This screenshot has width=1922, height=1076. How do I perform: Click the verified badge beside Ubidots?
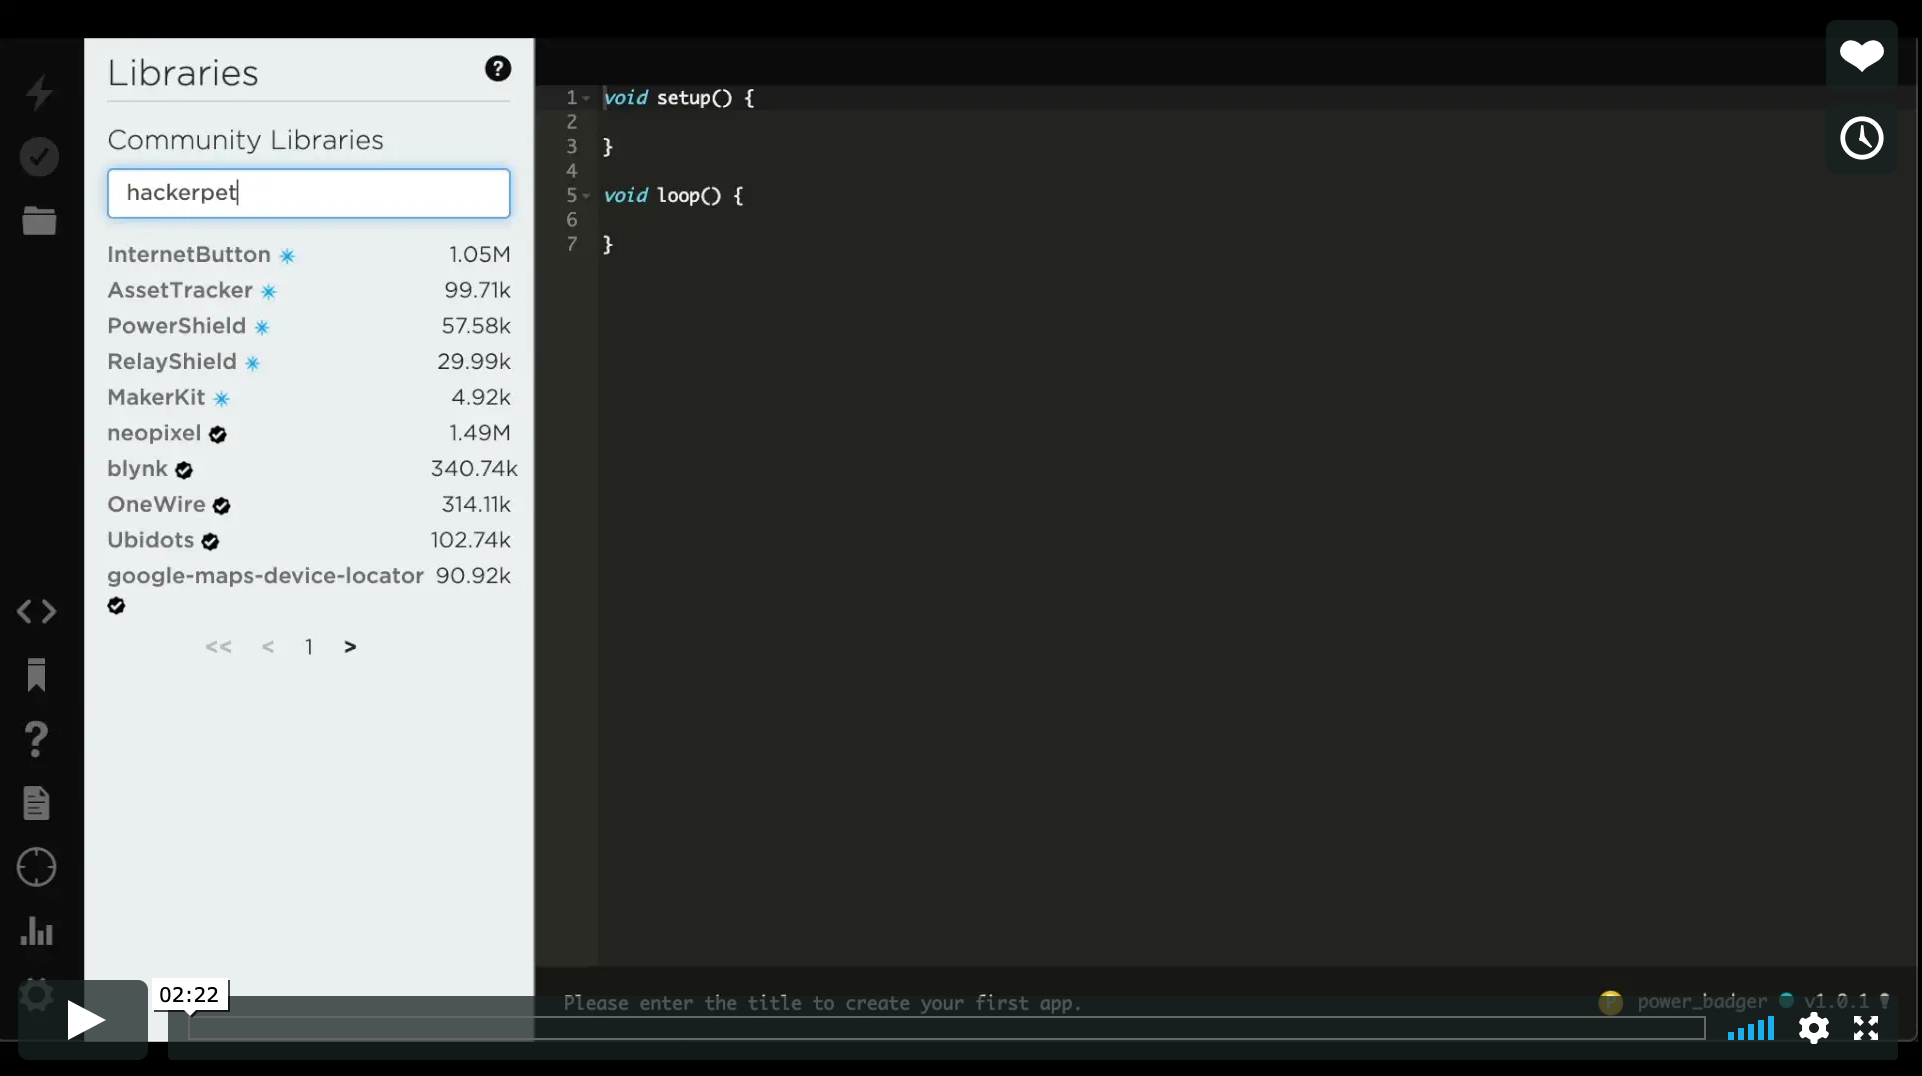210,541
